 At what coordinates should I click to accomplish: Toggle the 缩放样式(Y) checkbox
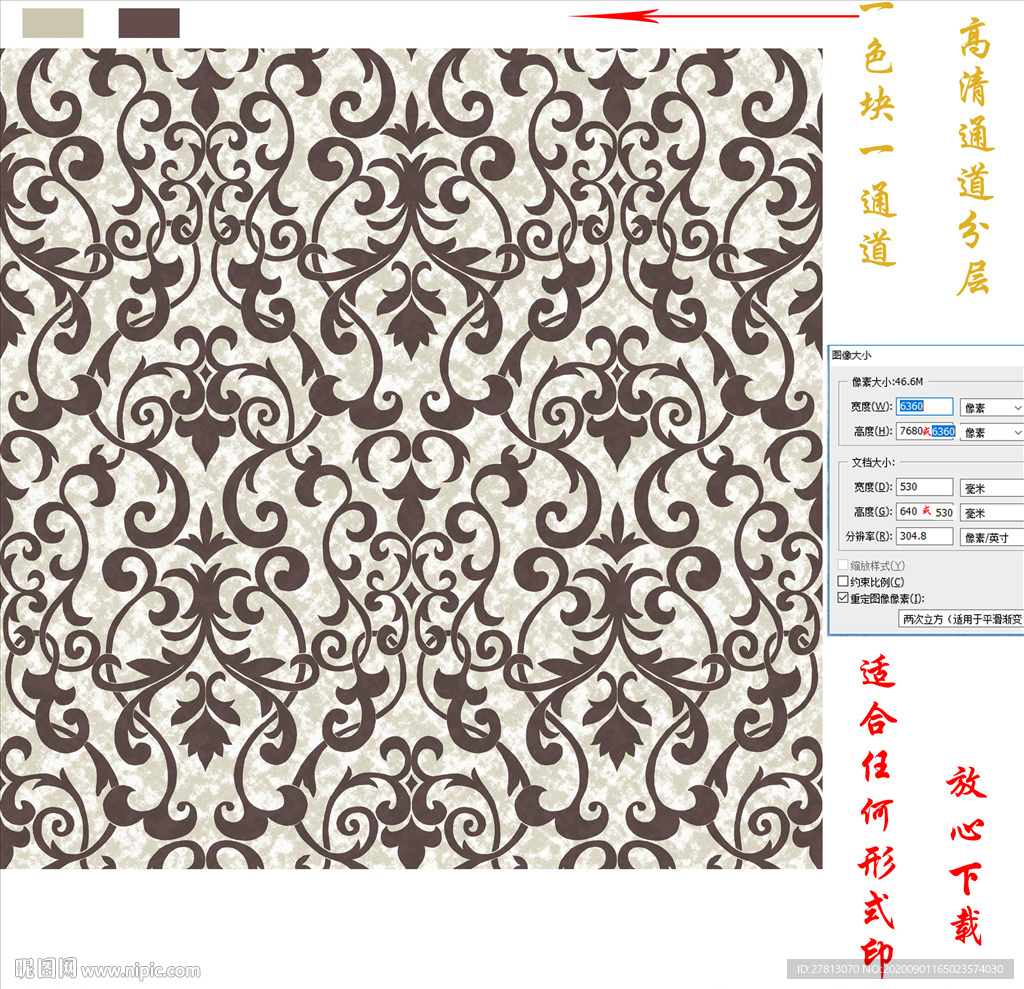843,565
